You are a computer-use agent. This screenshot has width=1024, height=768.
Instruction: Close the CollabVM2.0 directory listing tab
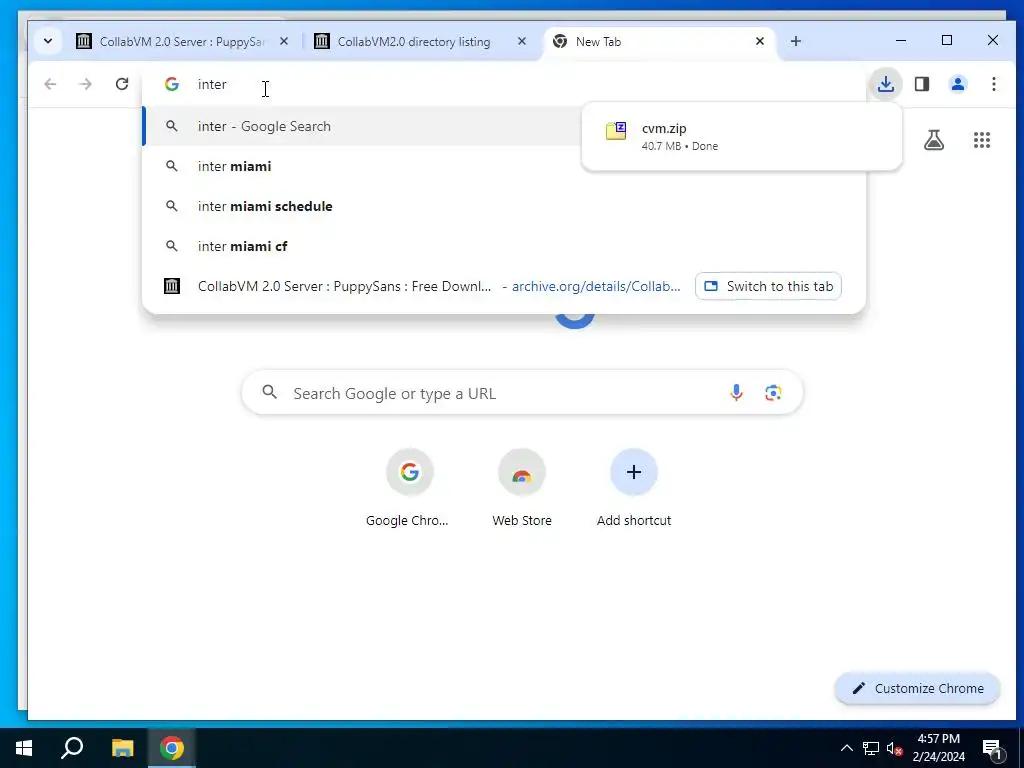(x=522, y=41)
